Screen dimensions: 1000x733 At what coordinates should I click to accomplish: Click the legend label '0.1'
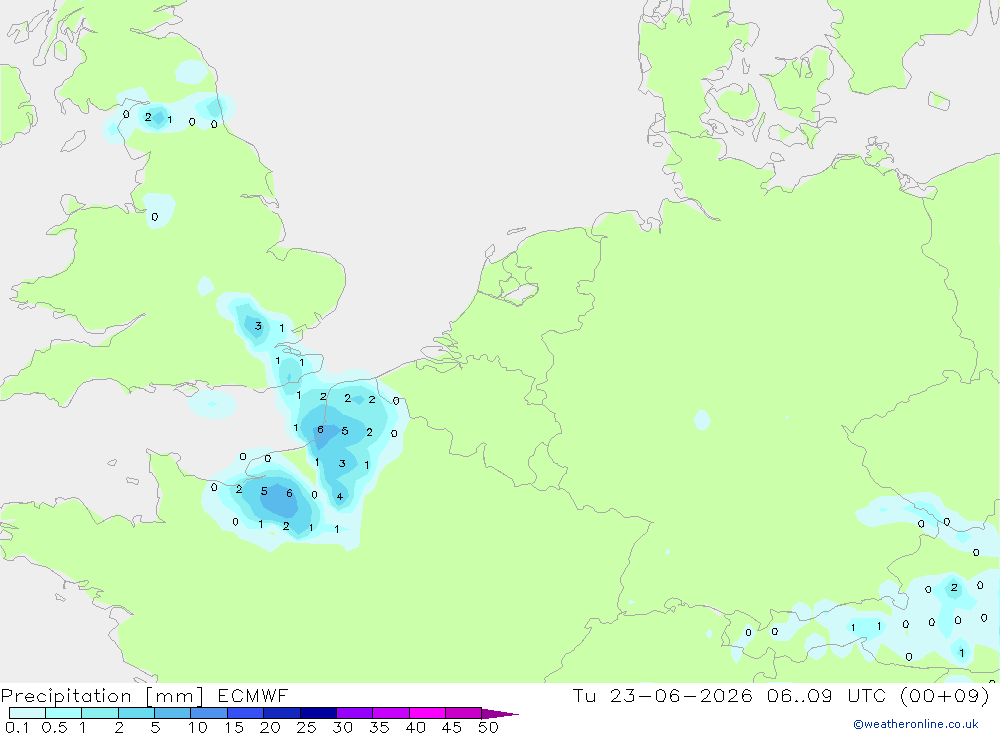coord(17,727)
